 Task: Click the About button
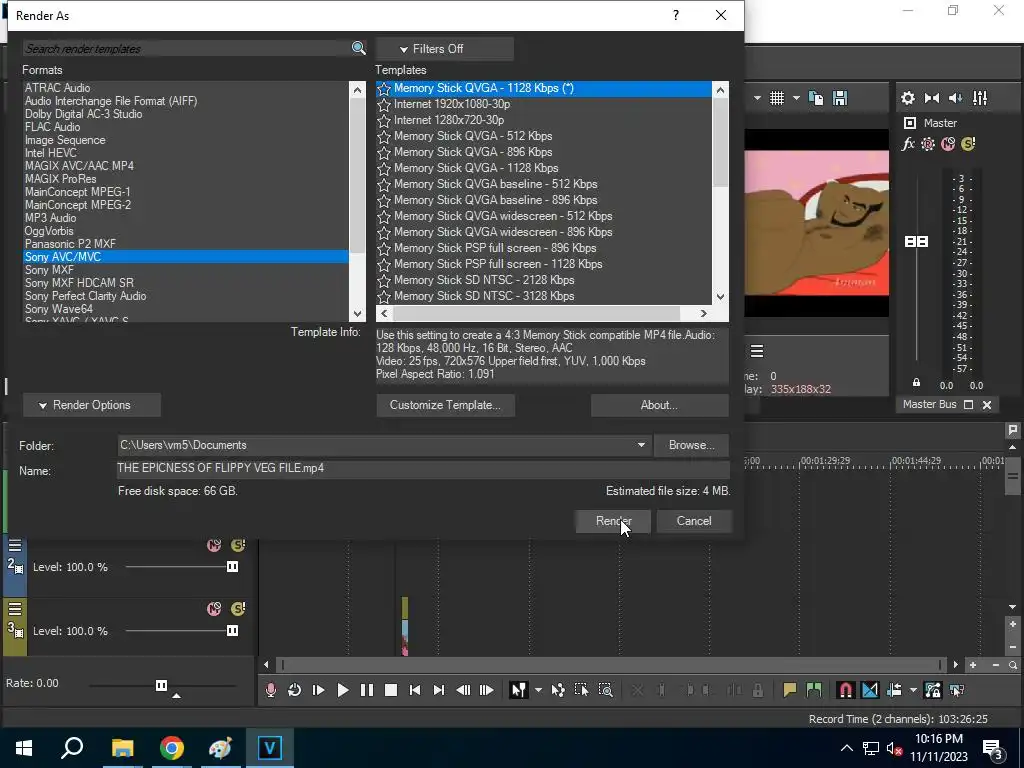[659, 405]
